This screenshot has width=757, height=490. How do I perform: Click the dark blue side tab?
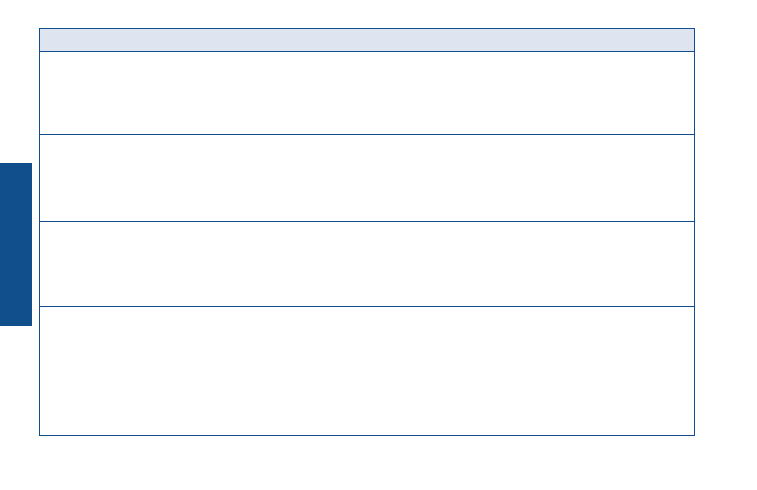tap(16, 244)
